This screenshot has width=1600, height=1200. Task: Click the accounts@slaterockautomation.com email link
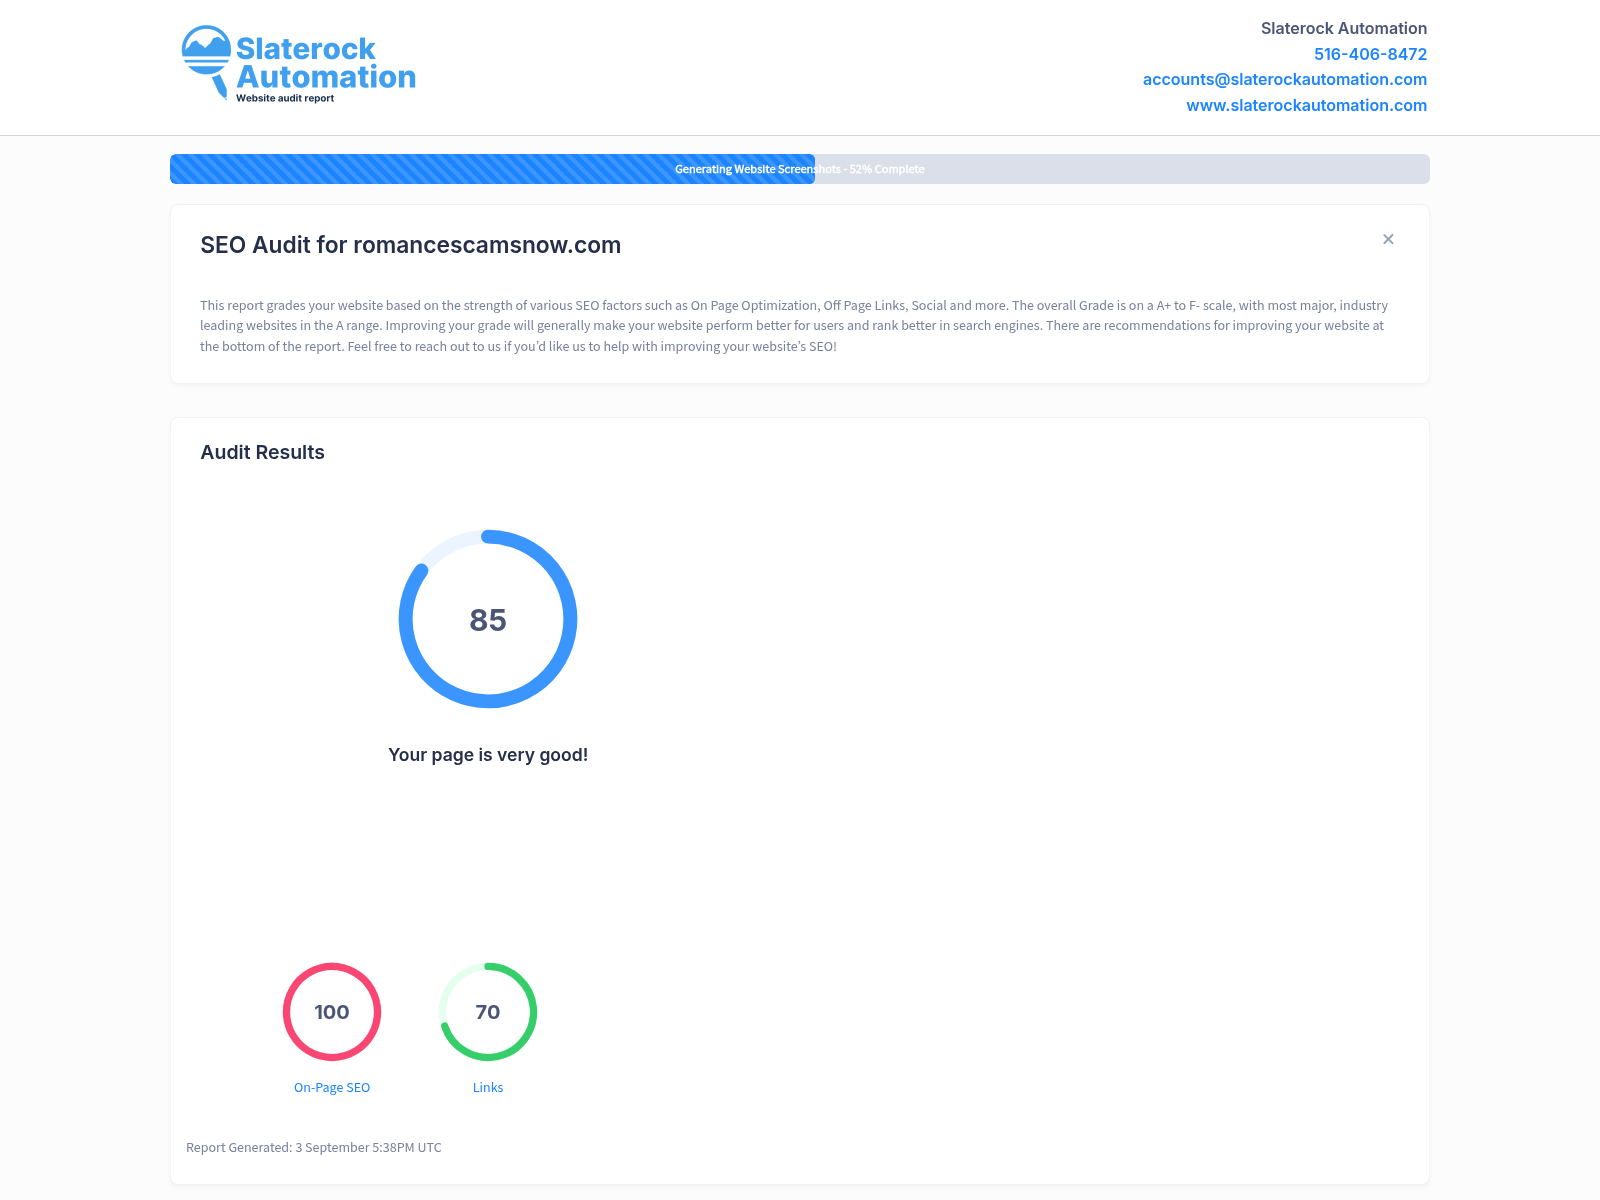tap(1284, 79)
